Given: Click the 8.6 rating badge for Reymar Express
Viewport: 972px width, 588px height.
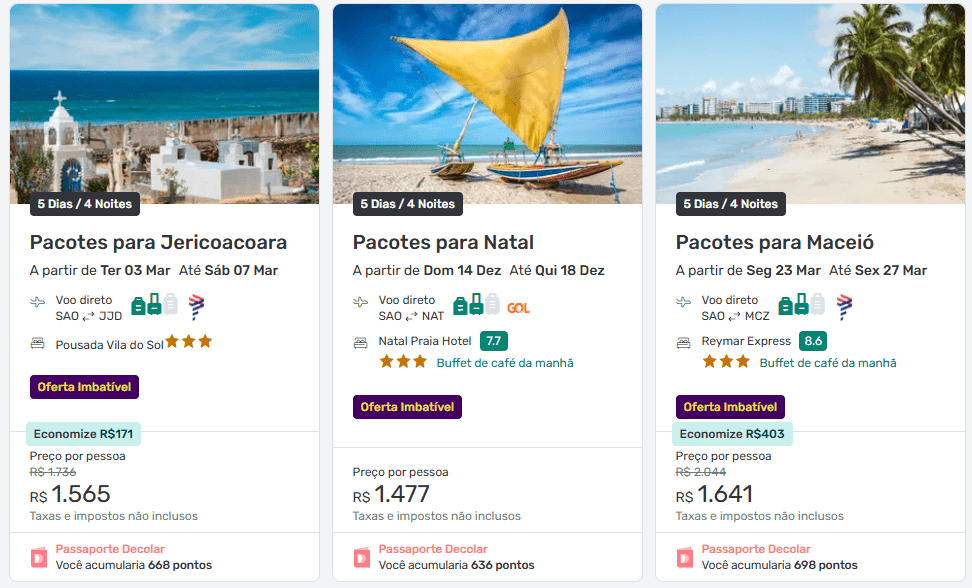Looking at the screenshot, I should pos(813,341).
